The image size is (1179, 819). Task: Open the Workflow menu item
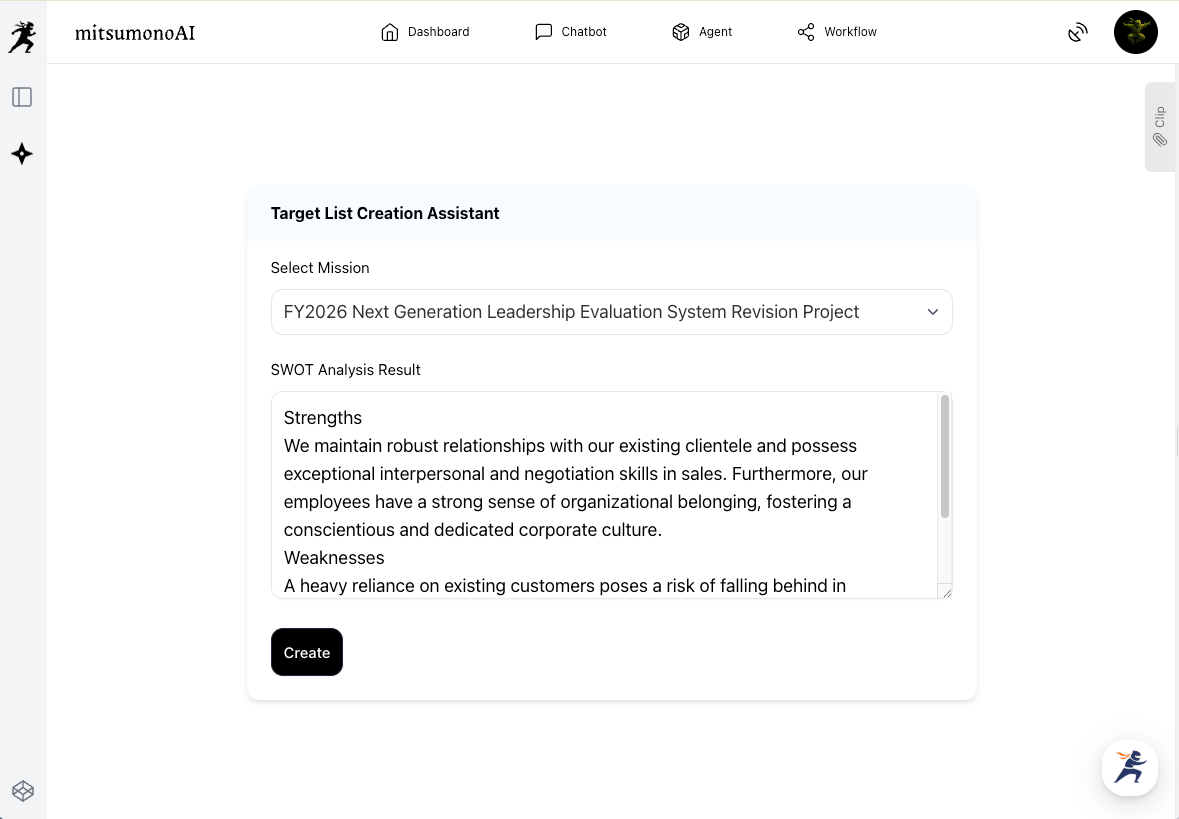(850, 32)
